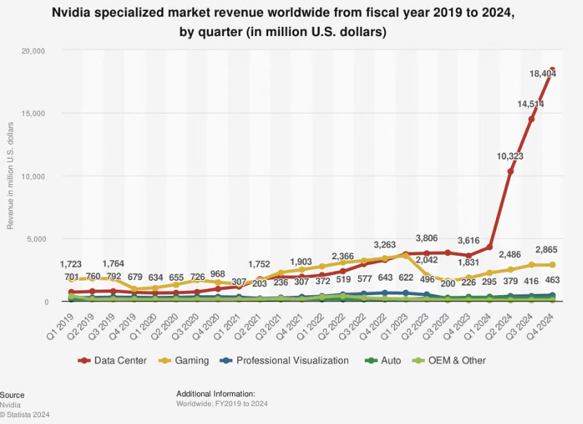This screenshot has width=583, height=424.
Task: Toggle the Data Center legend series
Action: click(x=112, y=360)
